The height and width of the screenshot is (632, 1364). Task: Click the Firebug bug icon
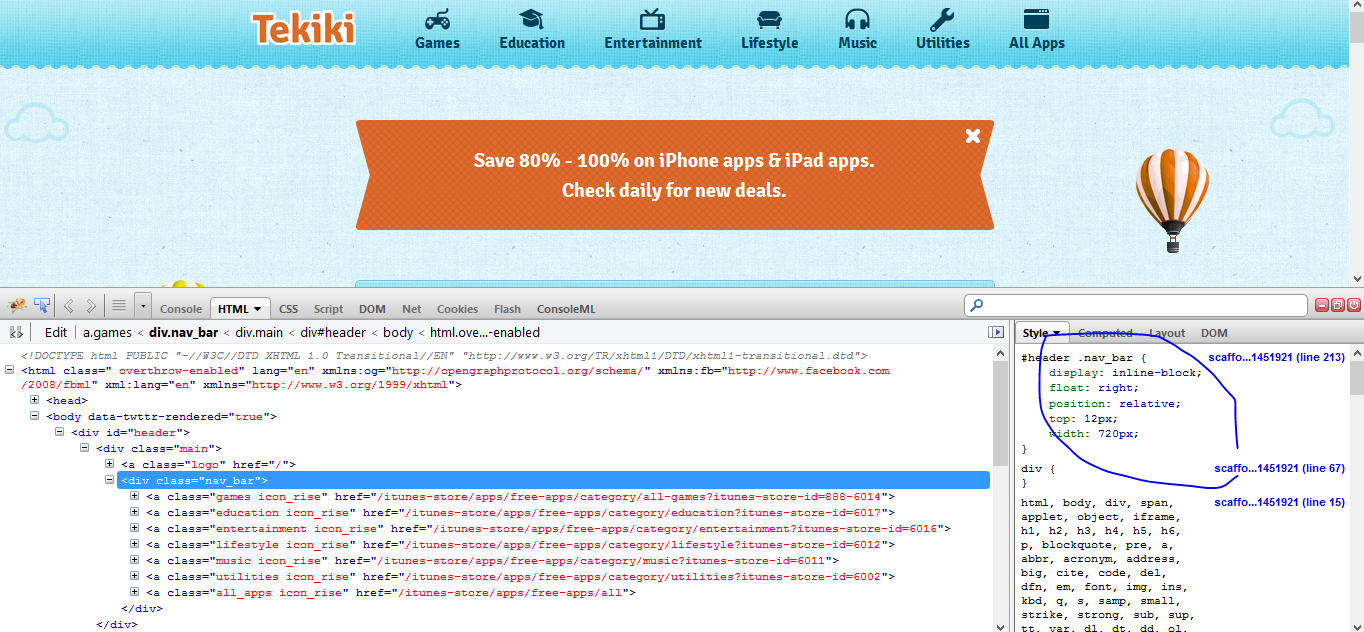(x=17, y=306)
